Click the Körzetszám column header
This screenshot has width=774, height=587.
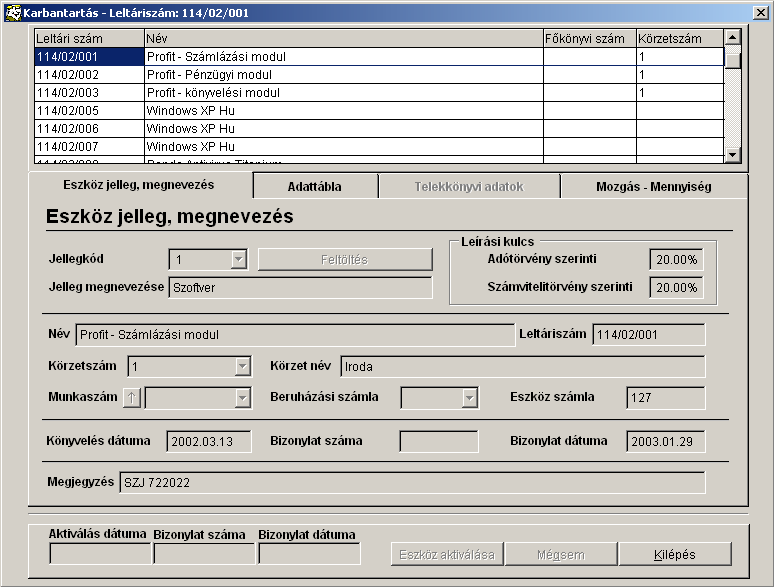680,38
